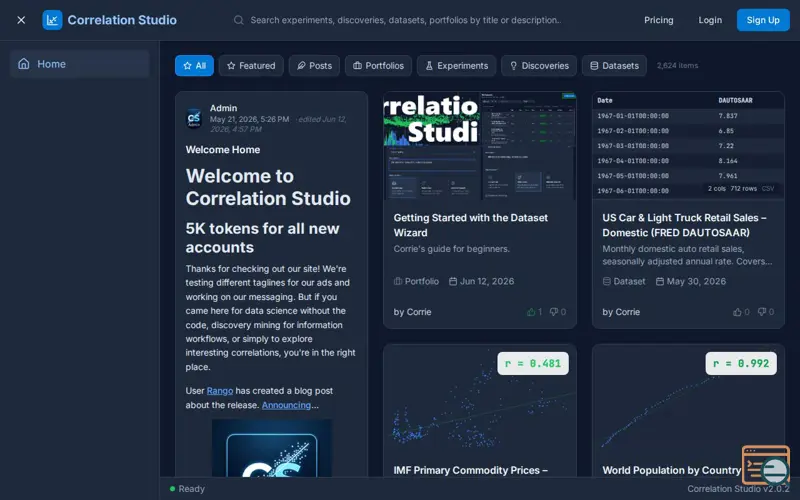
Task: Click the Dataset type icon on car sales card
Action: click(607, 281)
